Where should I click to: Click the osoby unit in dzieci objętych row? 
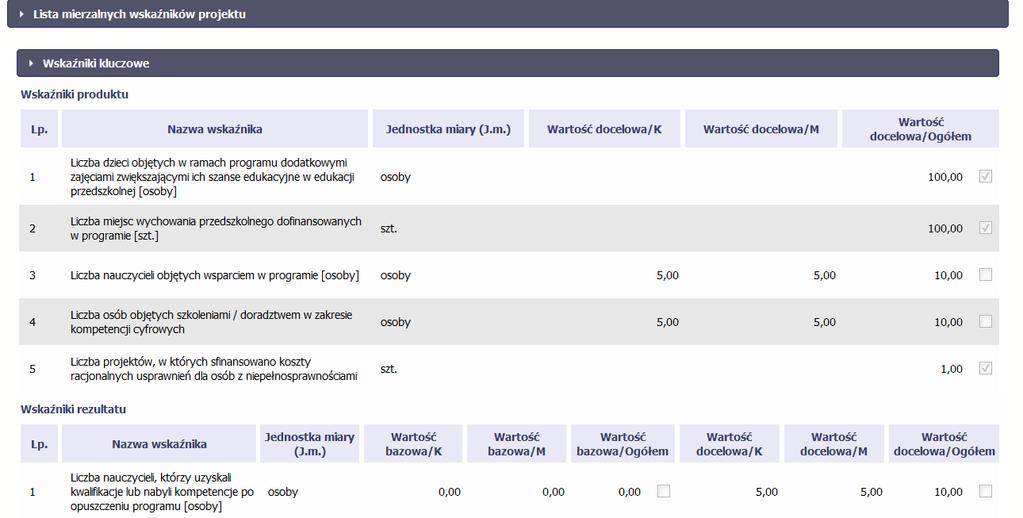pyautogui.click(x=395, y=177)
